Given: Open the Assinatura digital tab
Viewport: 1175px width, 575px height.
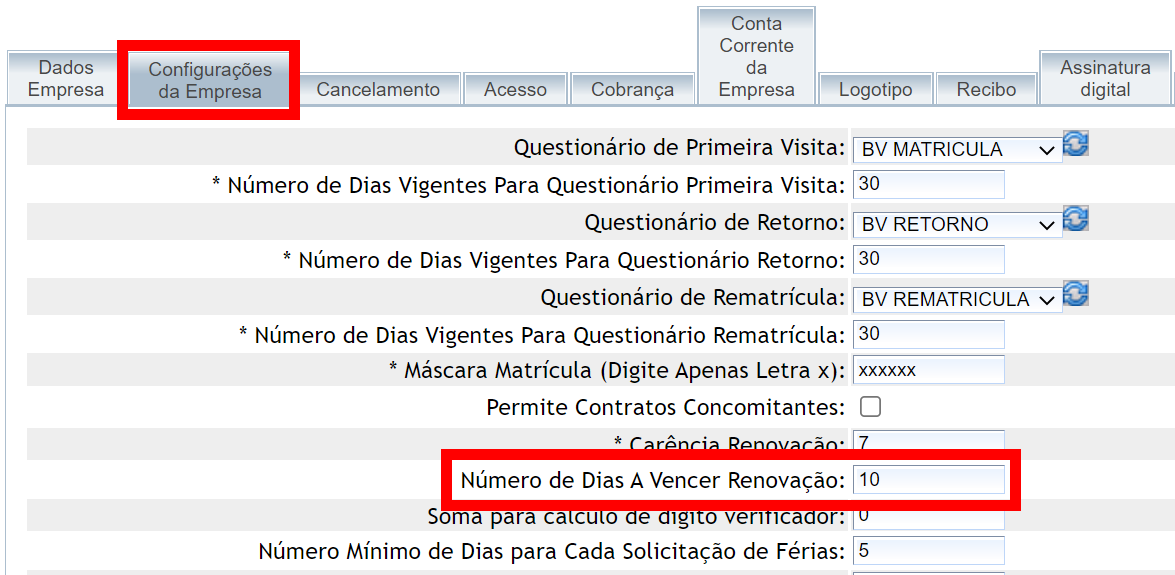Looking at the screenshot, I should (1105, 78).
